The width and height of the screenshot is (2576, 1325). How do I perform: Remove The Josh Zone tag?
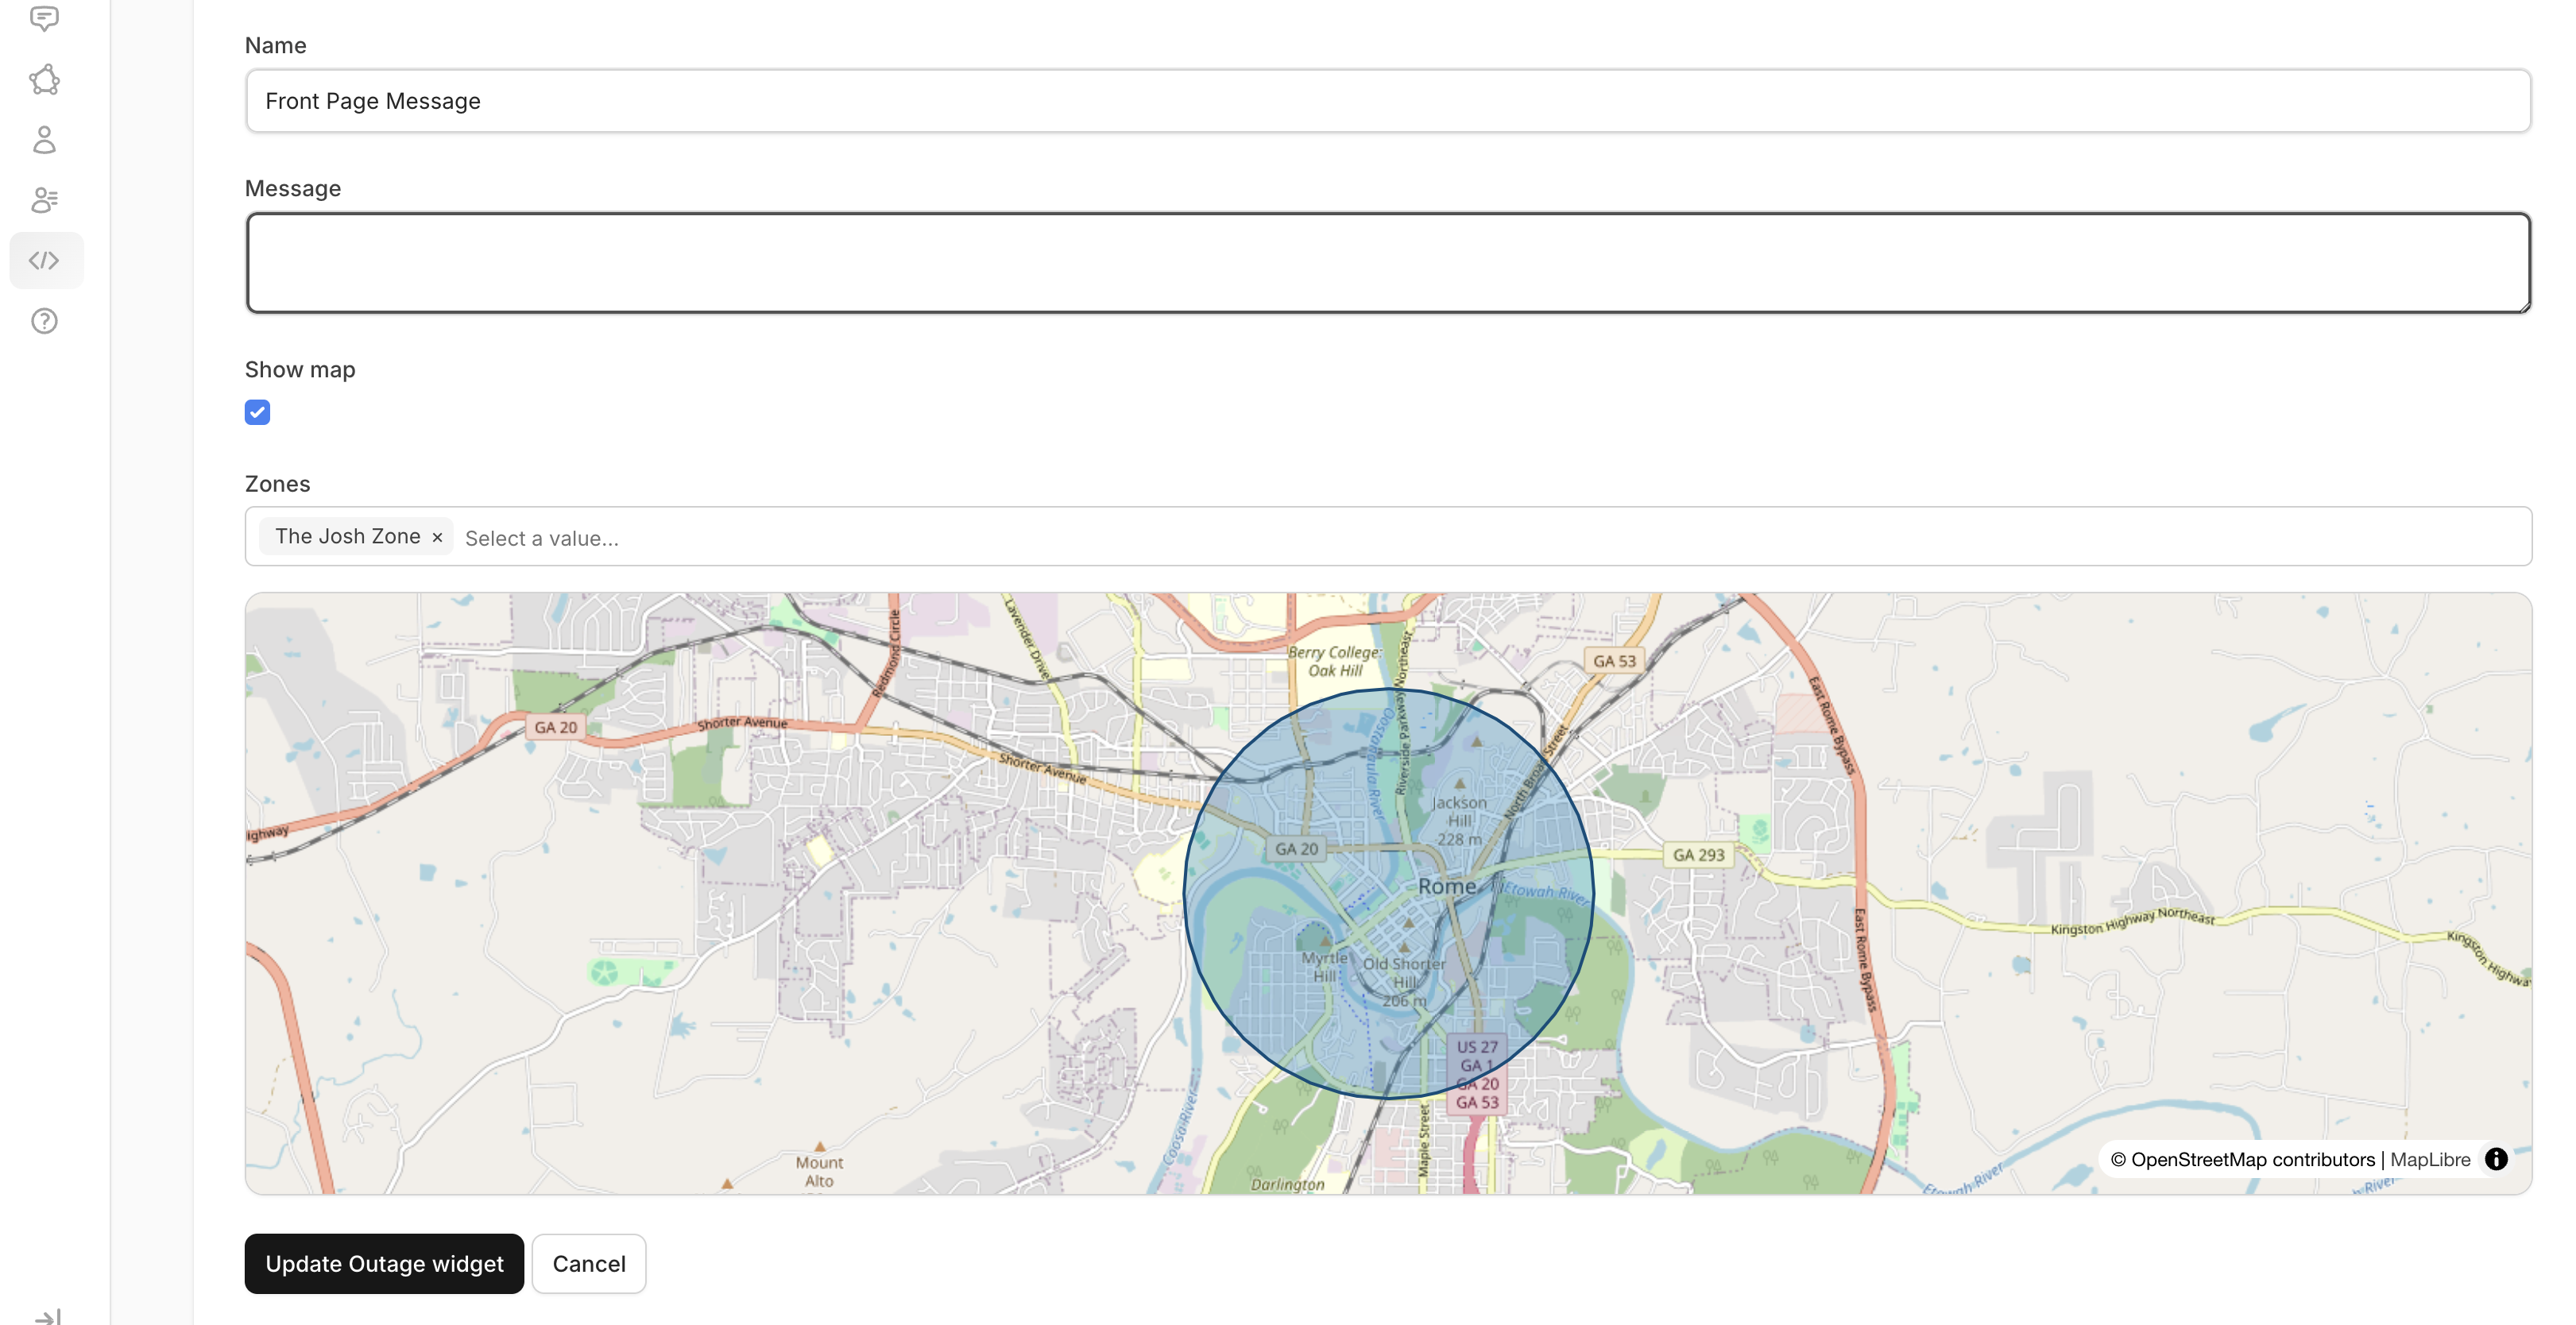[x=437, y=538]
